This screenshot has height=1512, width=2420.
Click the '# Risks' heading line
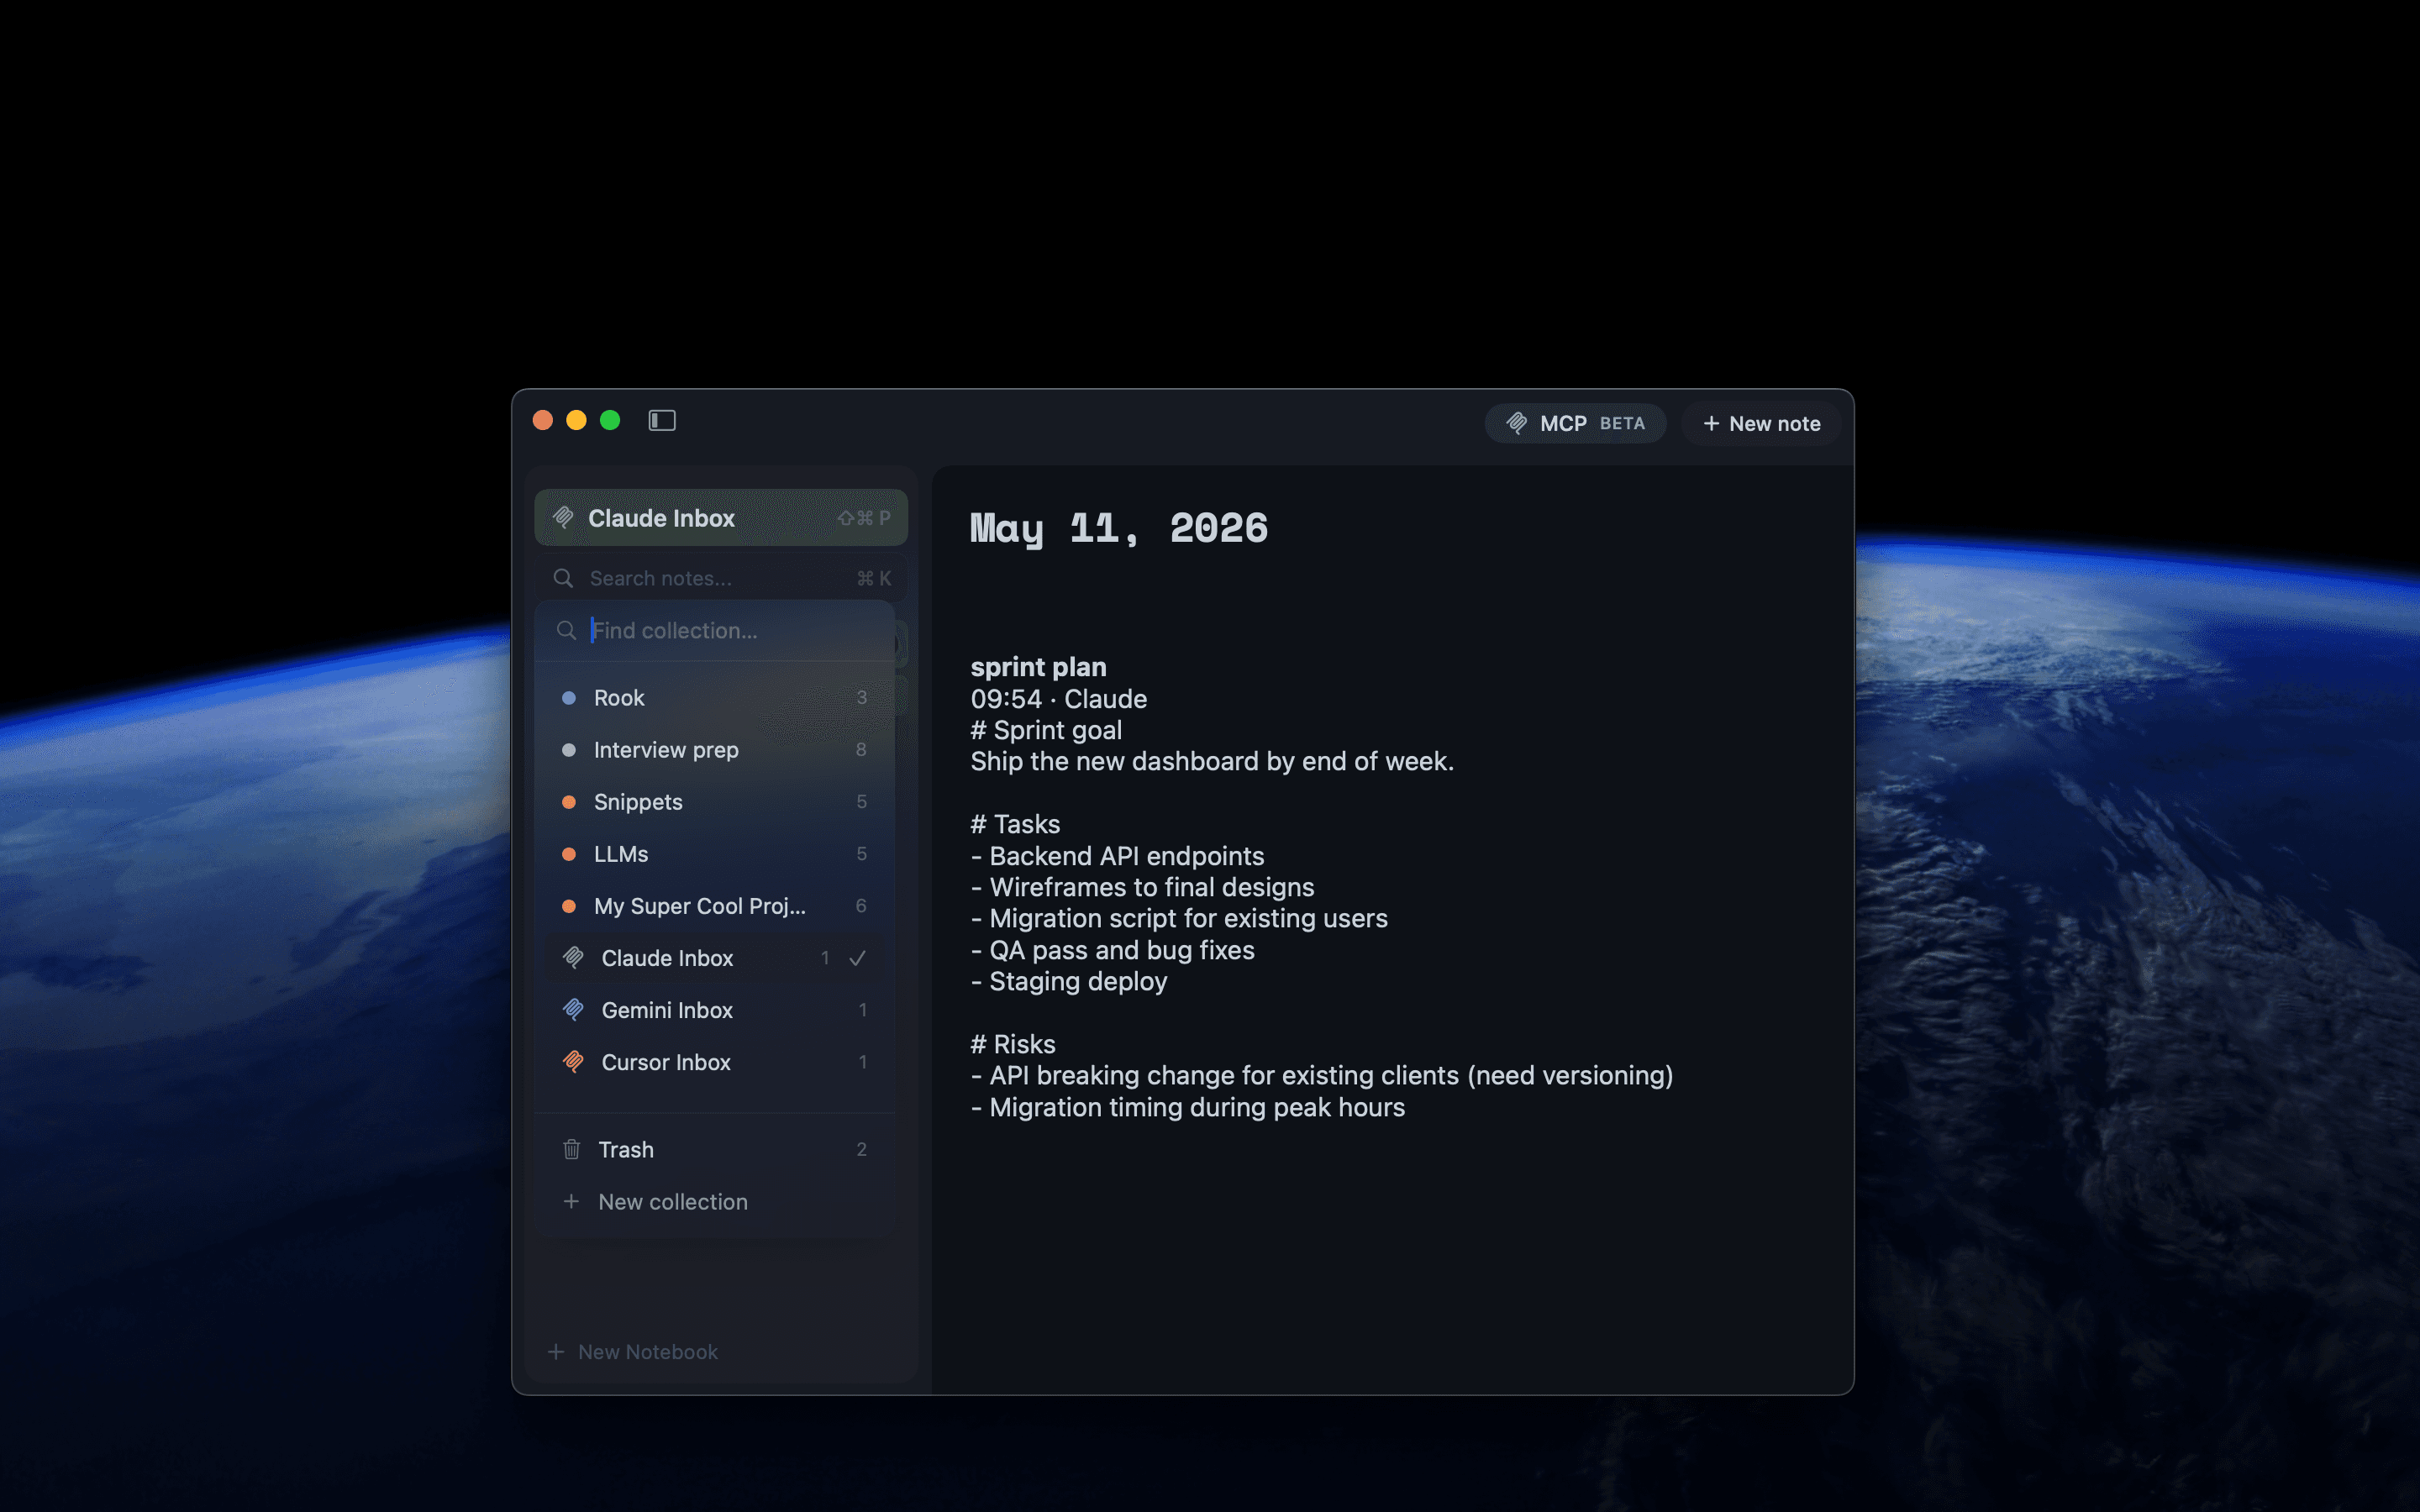pyautogui.click(x=1013, y=1044)
